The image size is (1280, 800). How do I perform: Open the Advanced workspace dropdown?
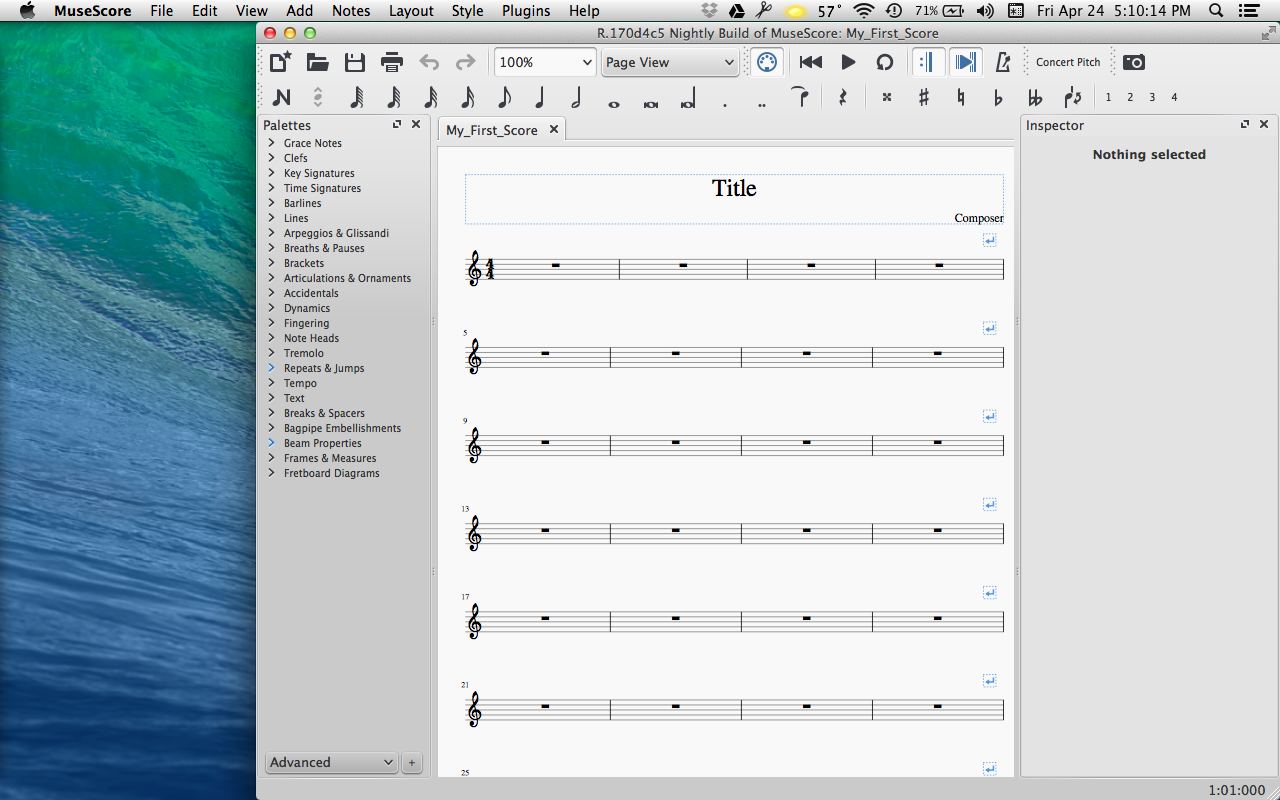(x=332, y=762)
